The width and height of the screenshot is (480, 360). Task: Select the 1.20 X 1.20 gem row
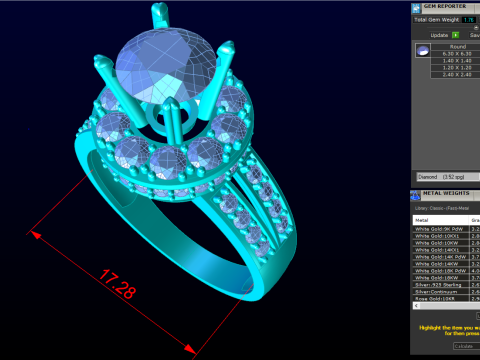pyautogui.click(x=456, y=68)
